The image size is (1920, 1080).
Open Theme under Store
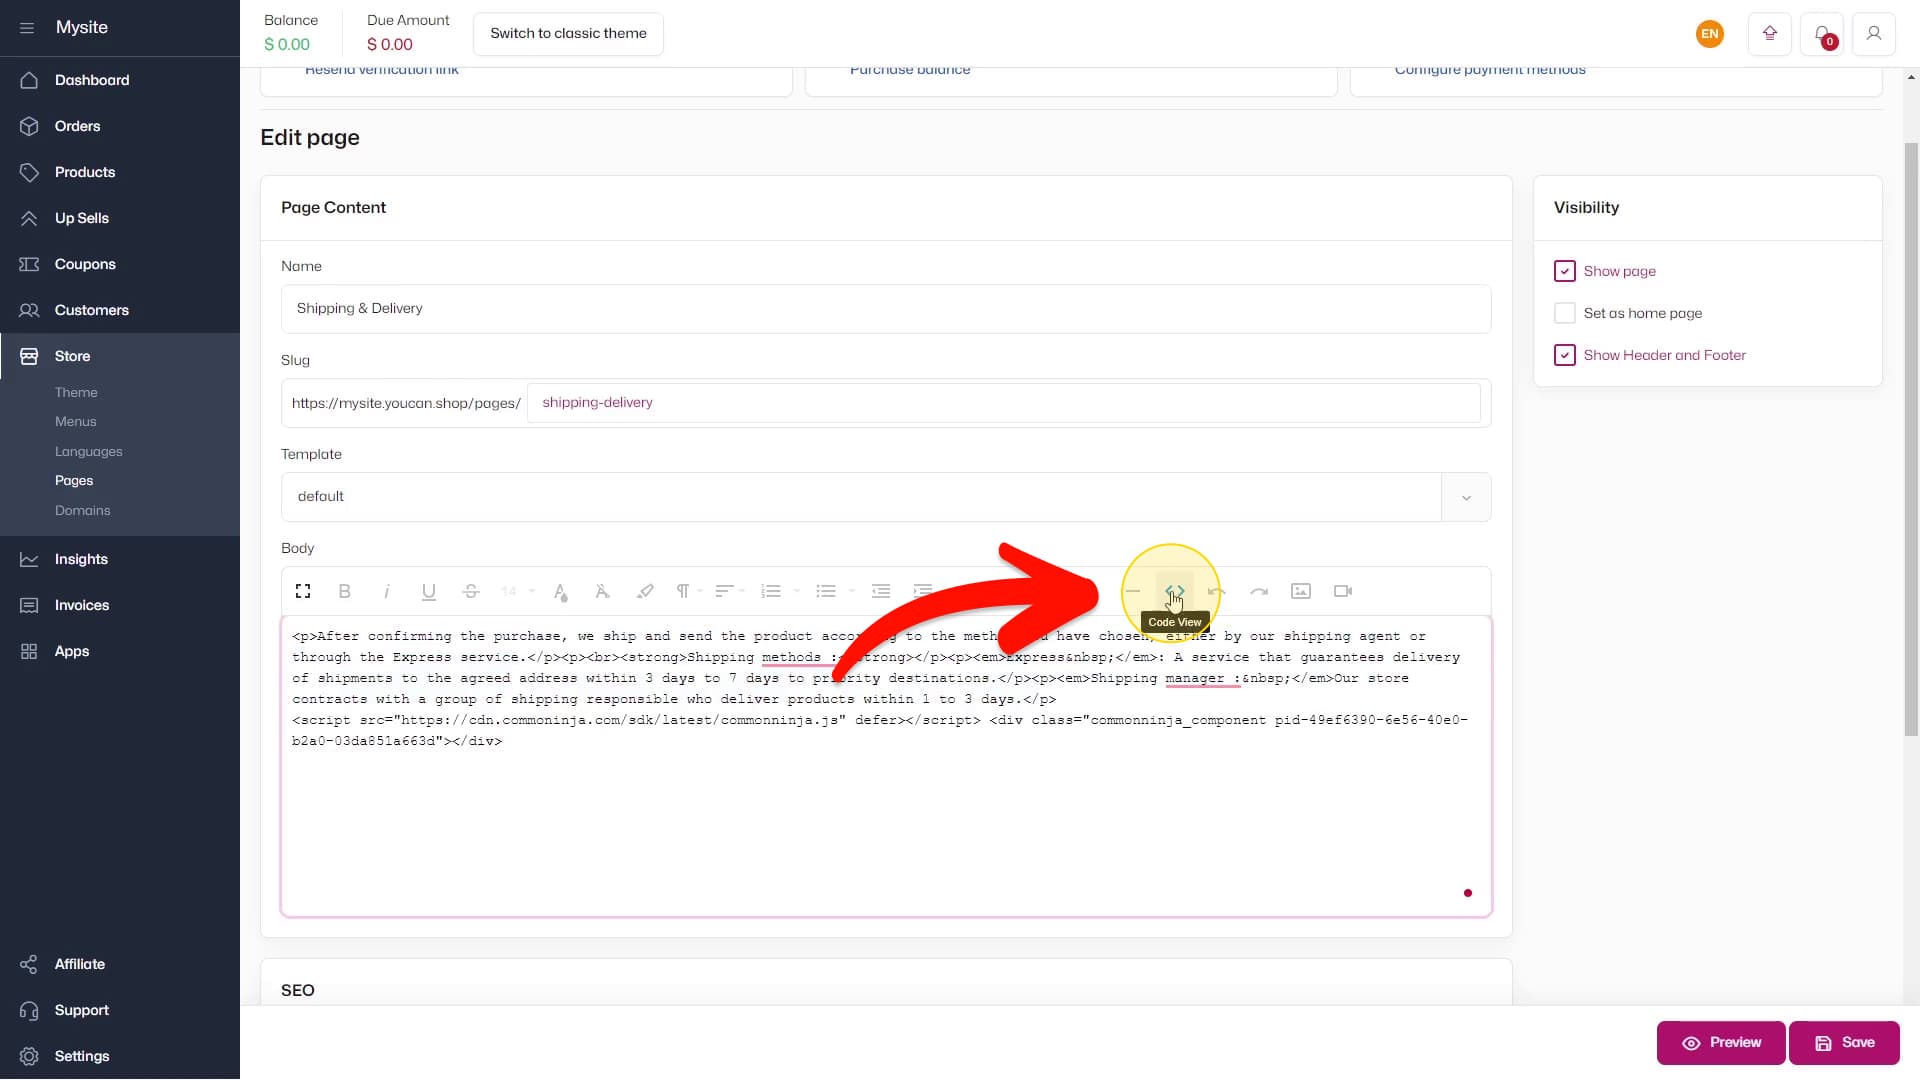pyautogui.click(x=76, y=392)
